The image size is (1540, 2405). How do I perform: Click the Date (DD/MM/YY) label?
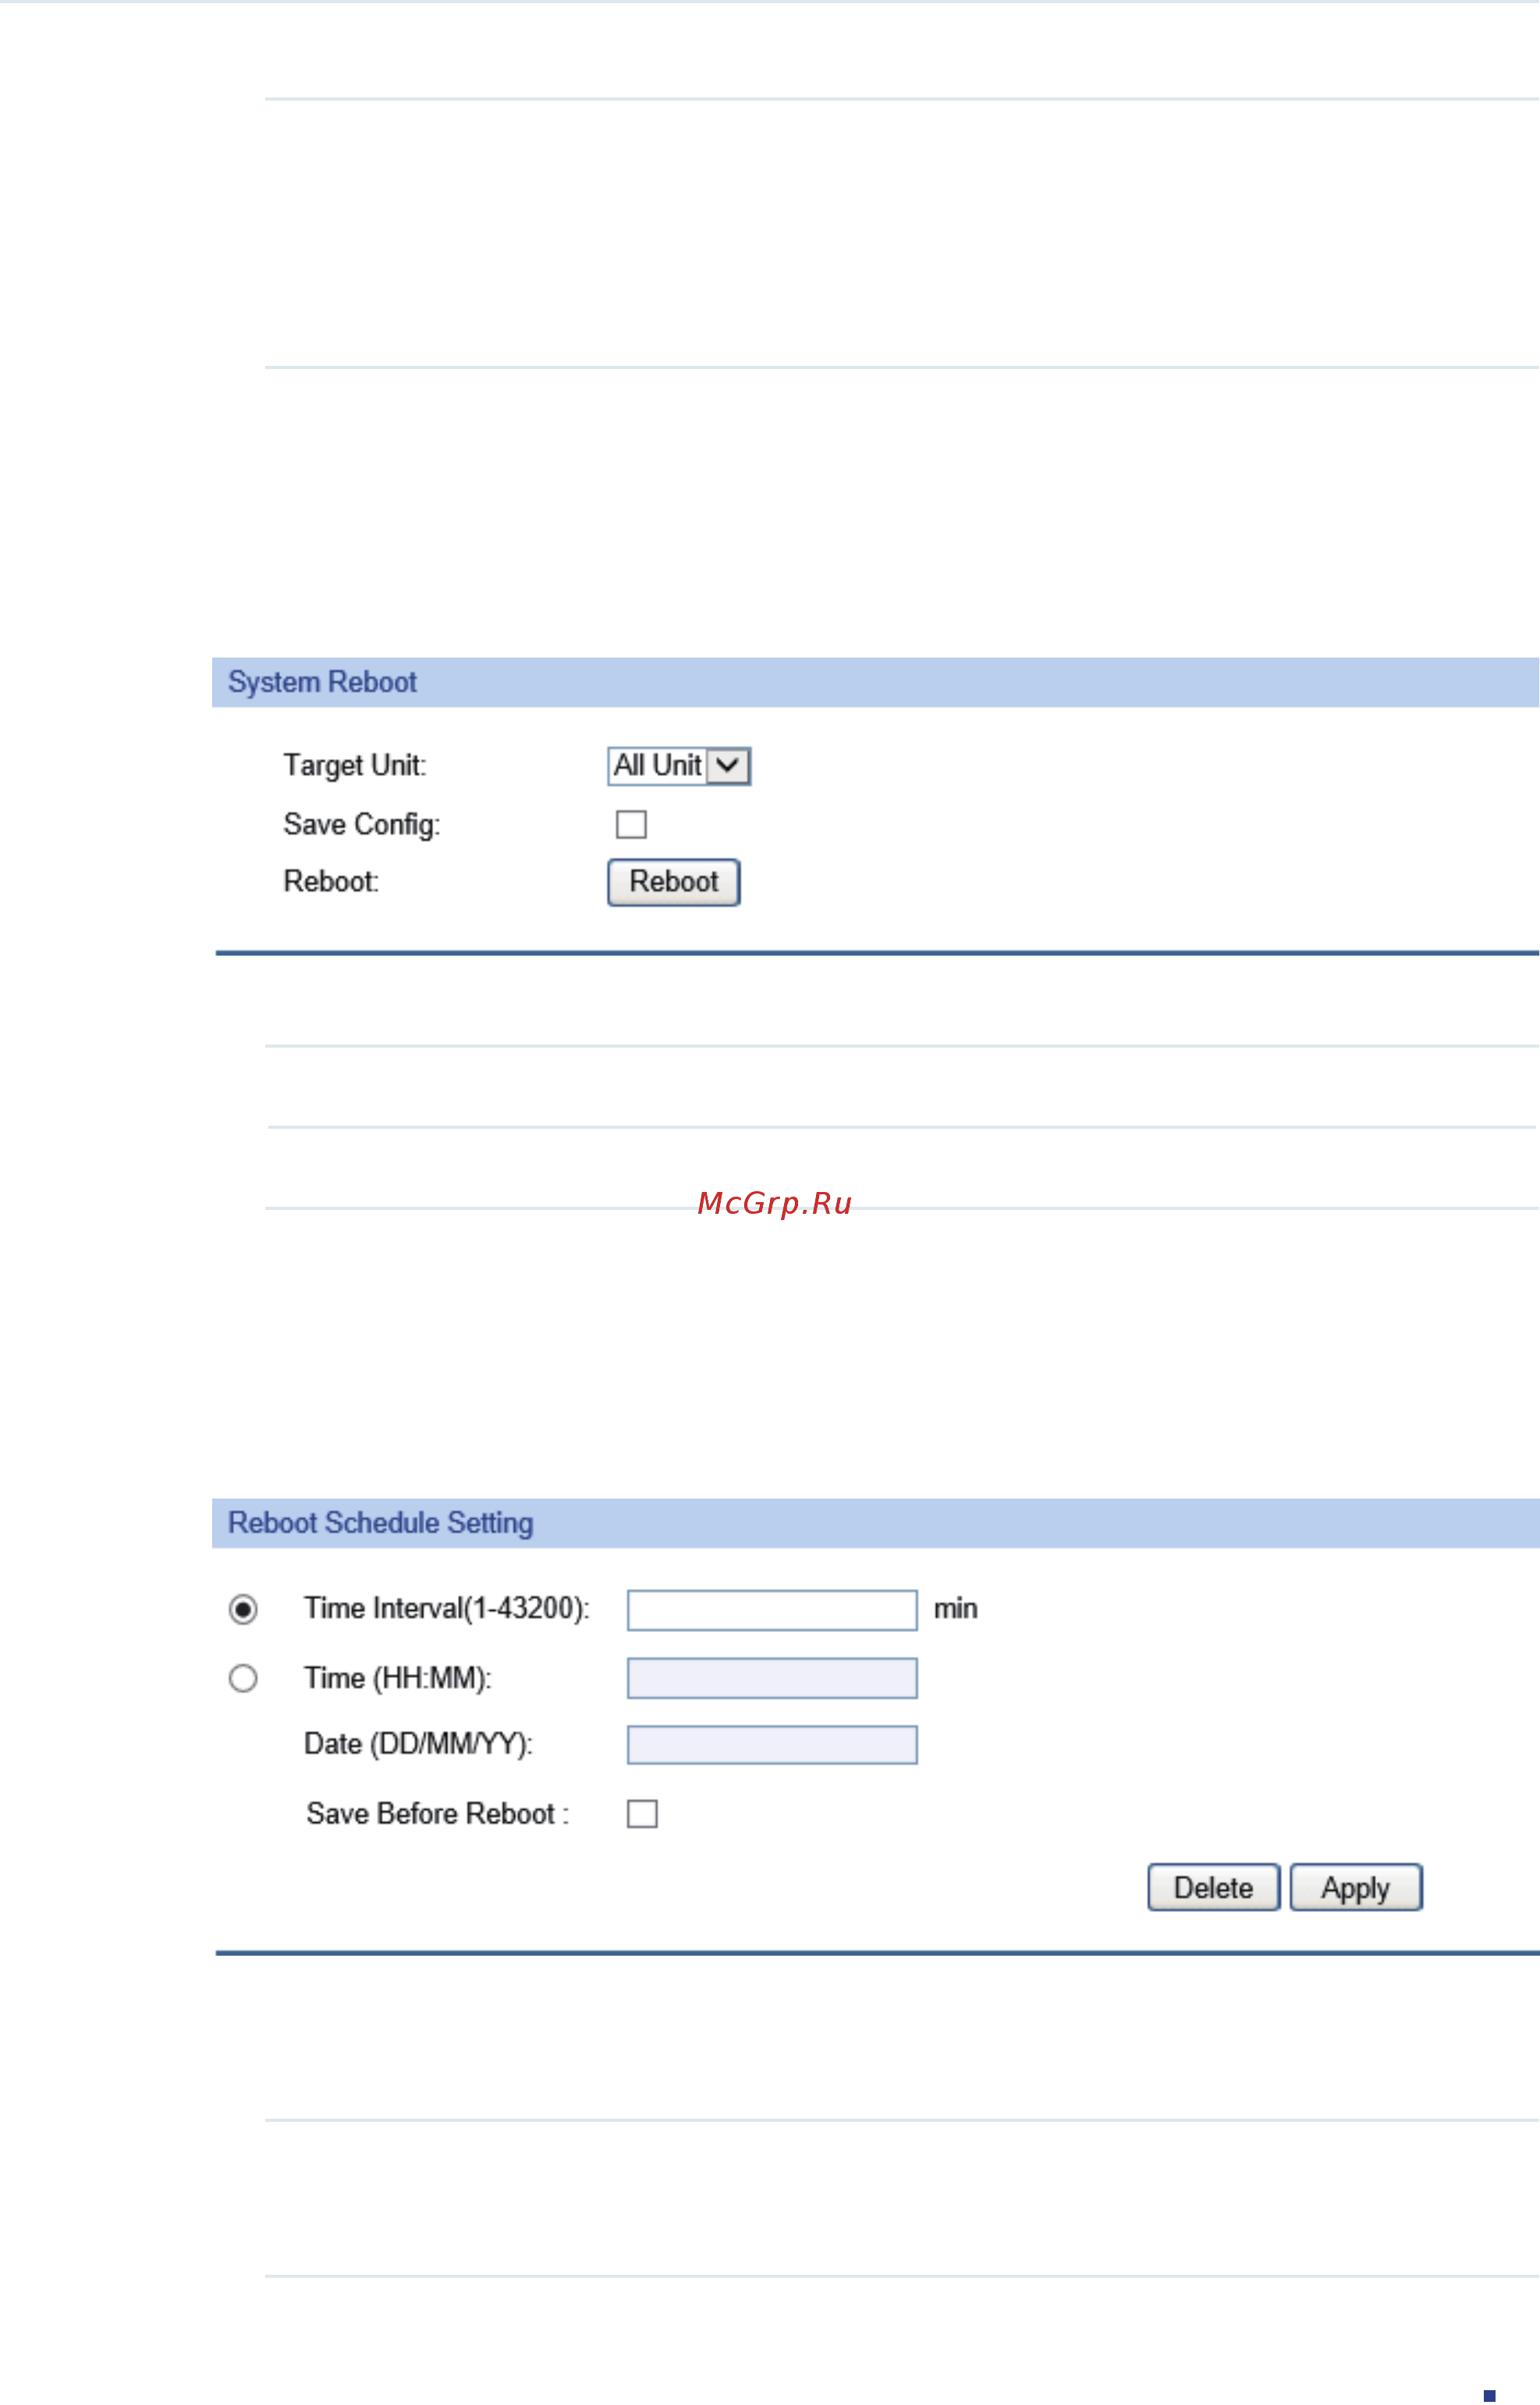(x=418, y=1745)
